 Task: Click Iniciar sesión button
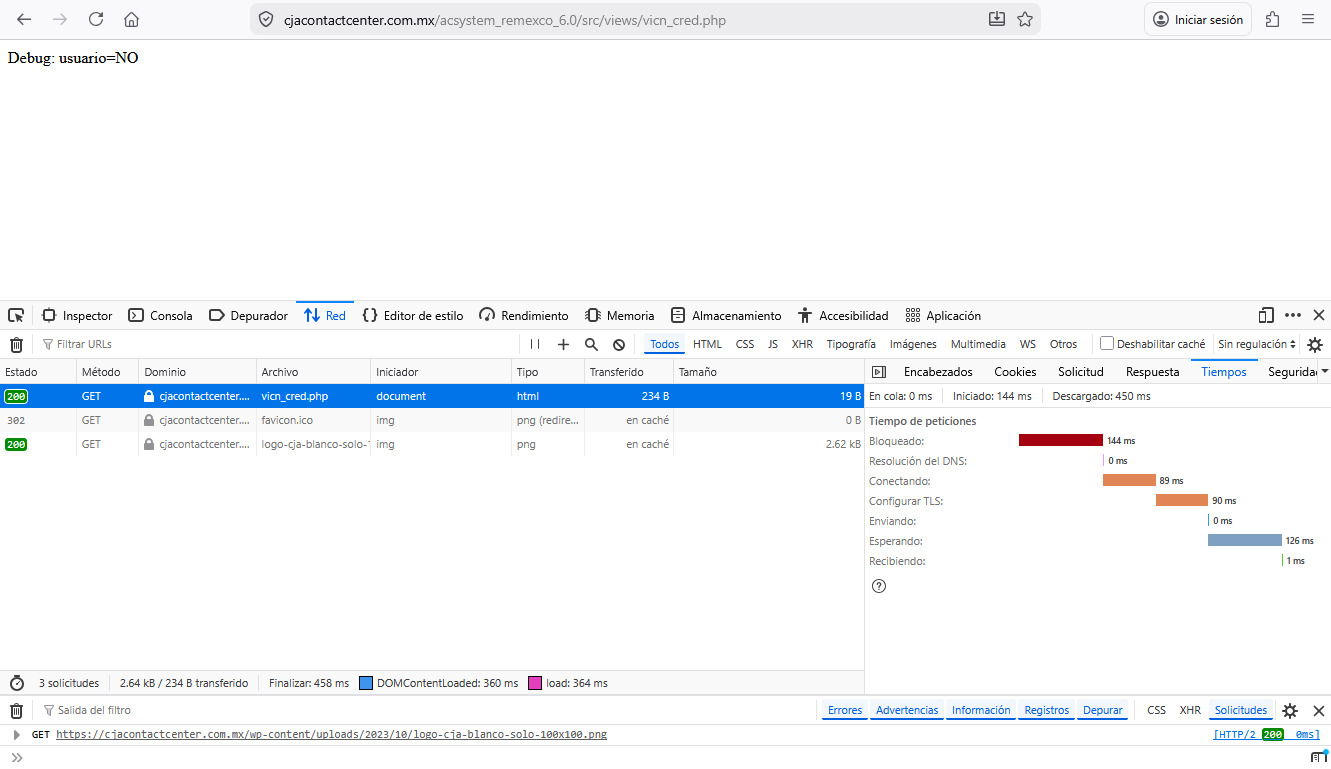[1198, 19]
